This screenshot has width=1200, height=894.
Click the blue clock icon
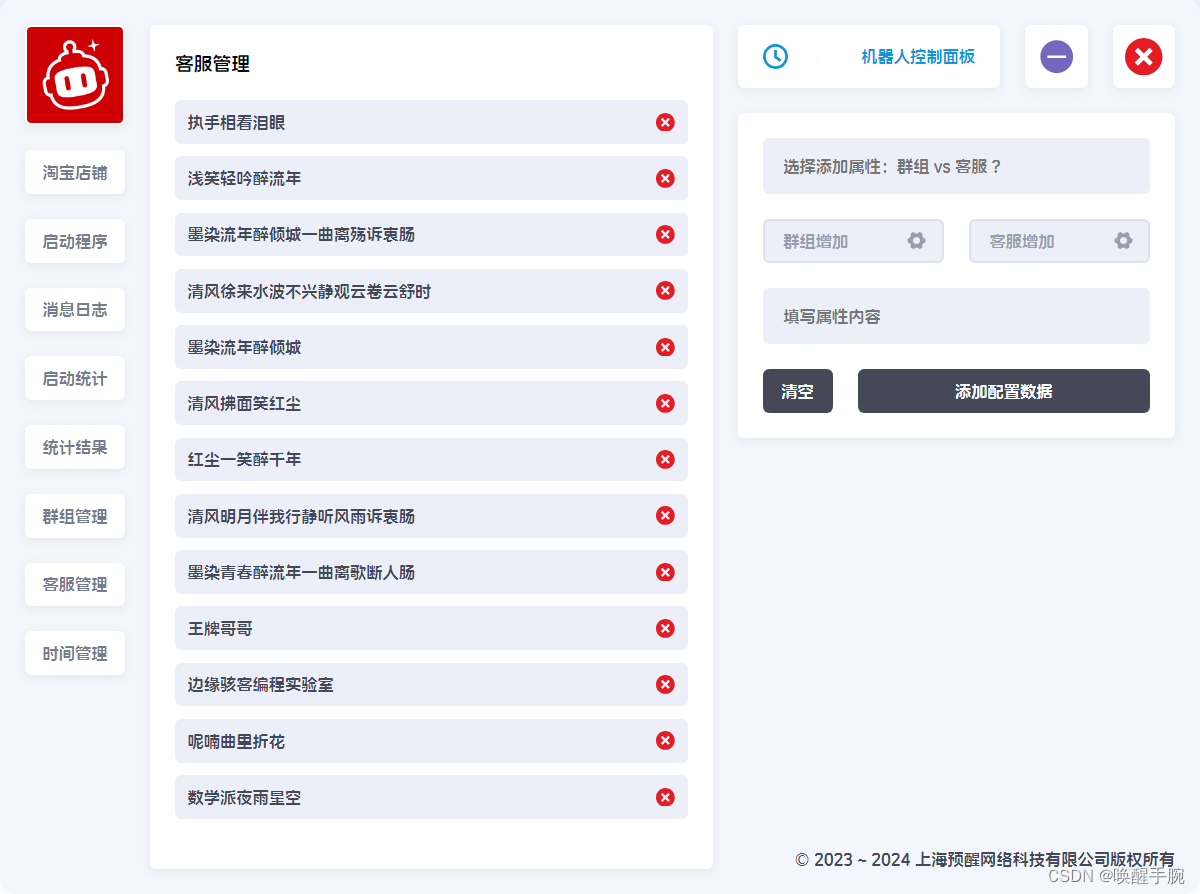coord(775,57)
